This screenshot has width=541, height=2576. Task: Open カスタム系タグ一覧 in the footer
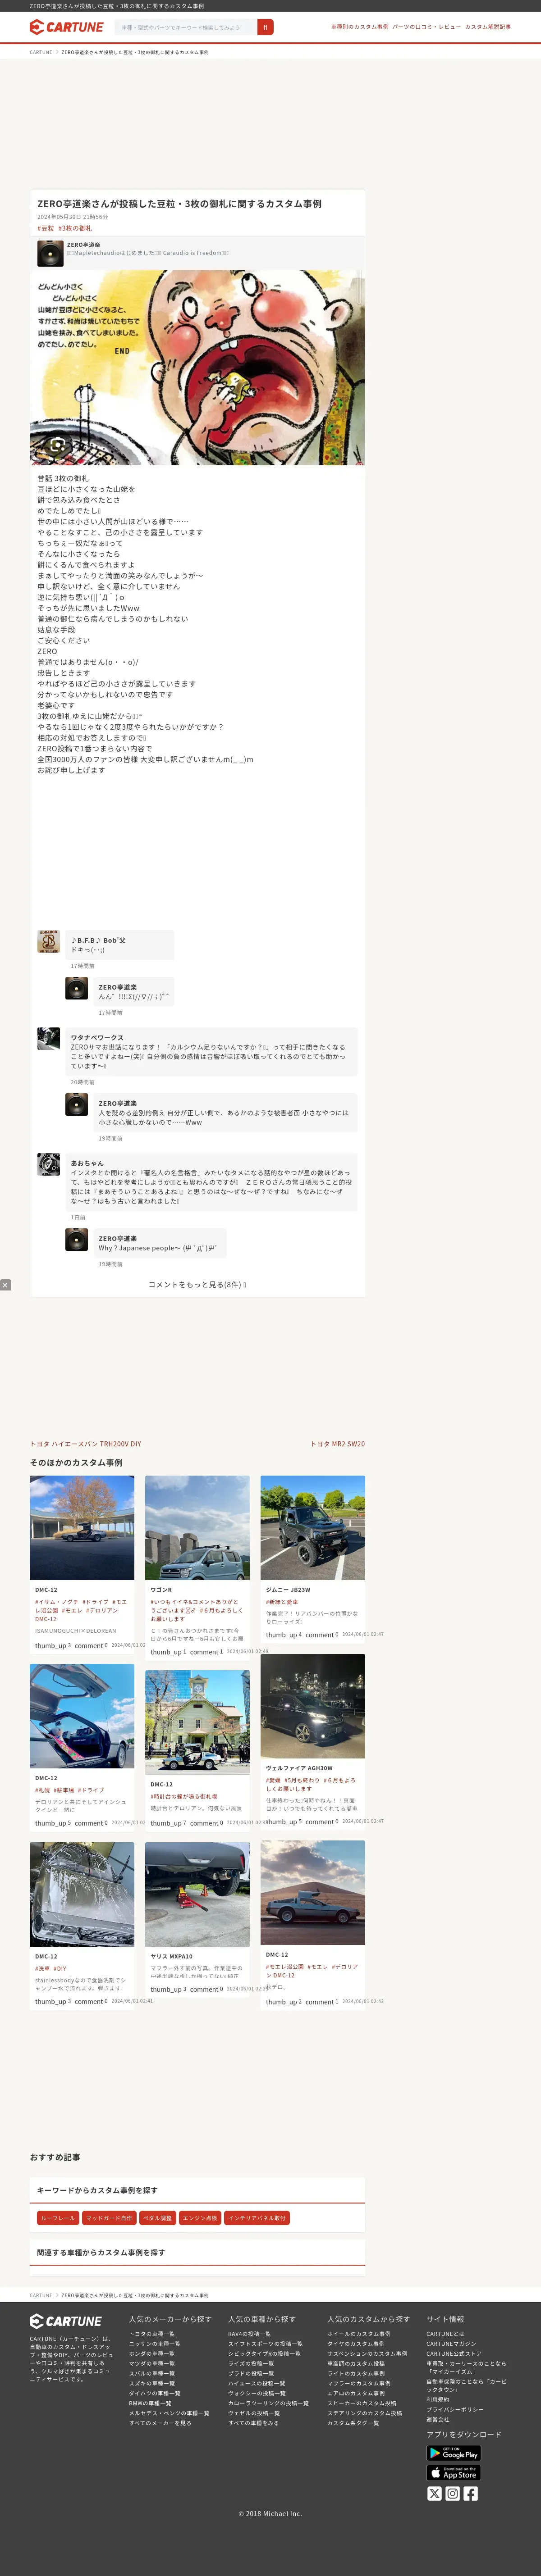pos(353,2423)
